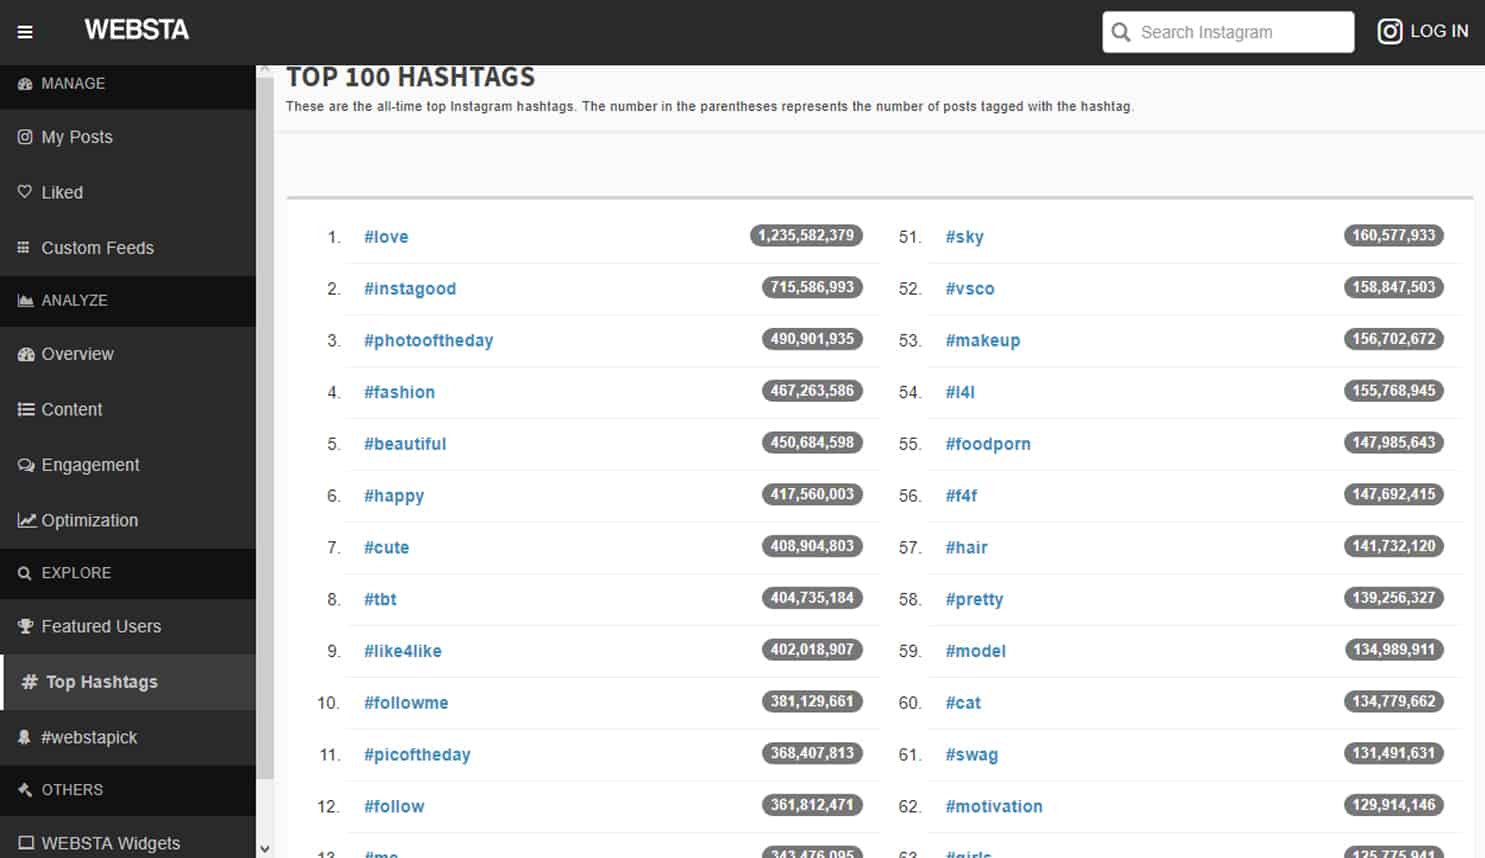The height and width of the screenshot is (858, 1485).
Task: Click the EXPLORE search icon
Action: tap(25, 573)
